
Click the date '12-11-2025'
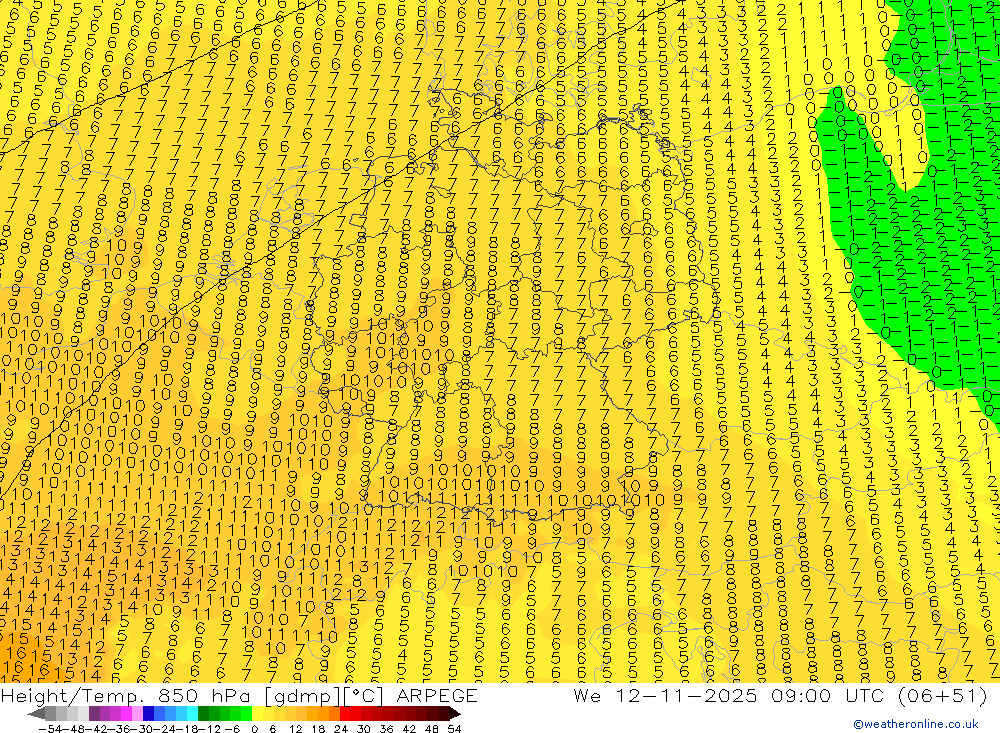tap(686, 695)
